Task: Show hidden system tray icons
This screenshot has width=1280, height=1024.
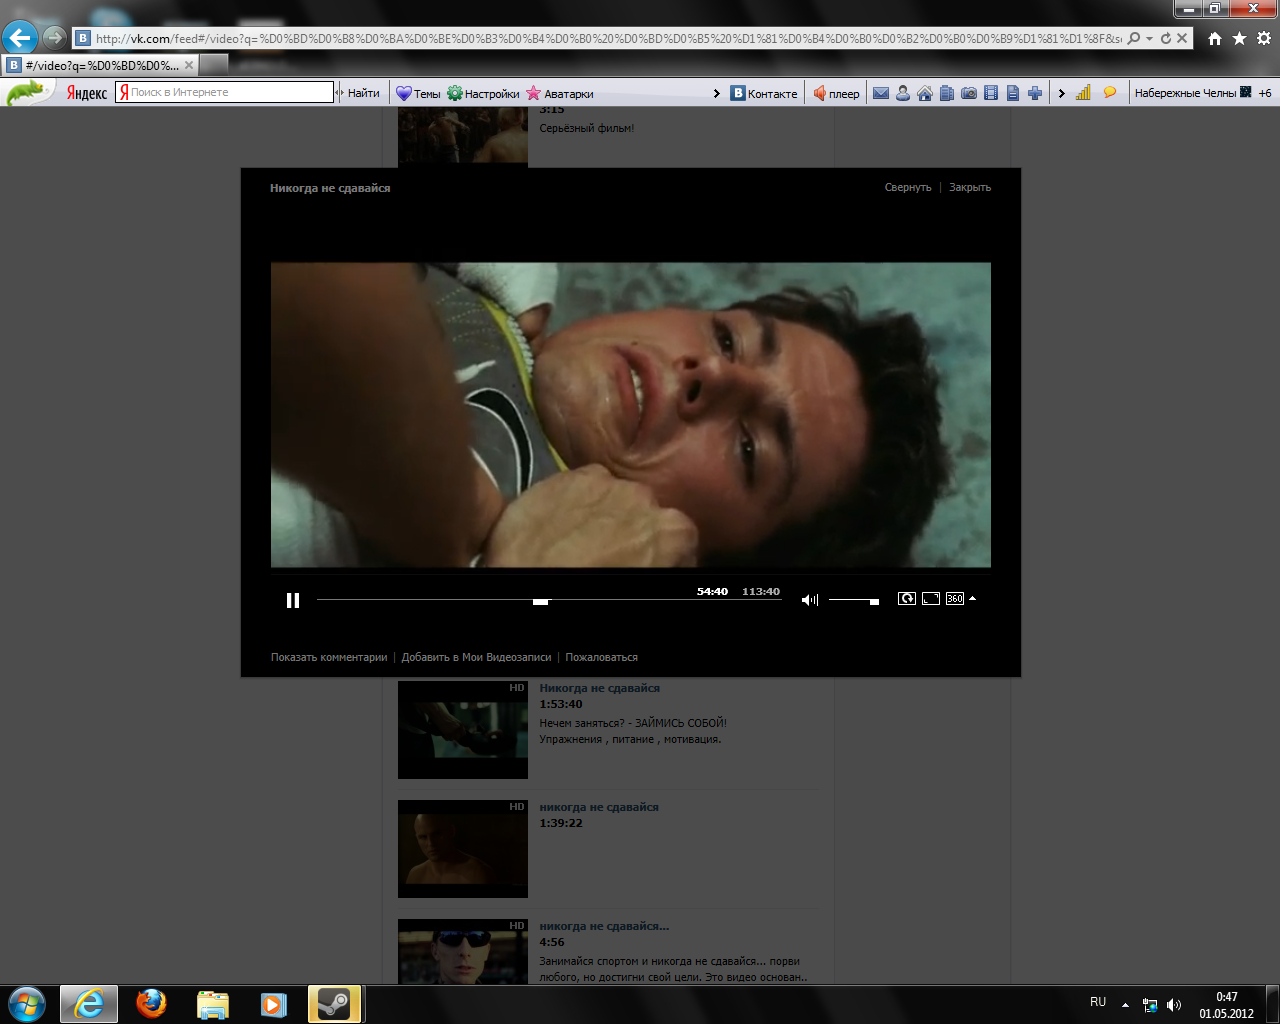Action: coord(1125,1004)
